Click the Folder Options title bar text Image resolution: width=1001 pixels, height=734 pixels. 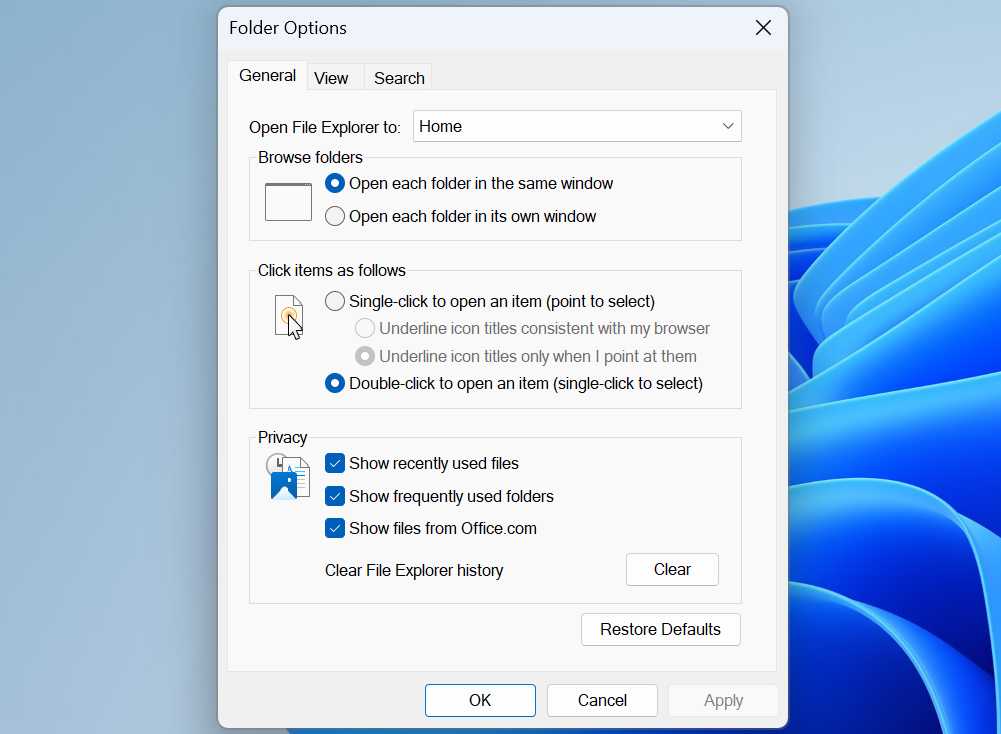(287, 27)
